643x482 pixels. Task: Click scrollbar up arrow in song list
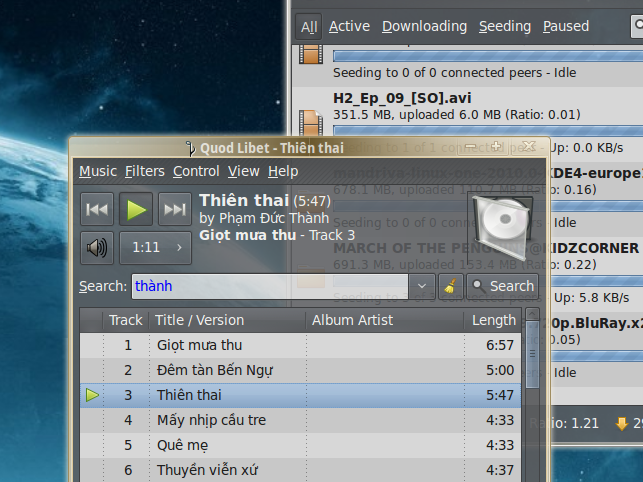point(532,314)
